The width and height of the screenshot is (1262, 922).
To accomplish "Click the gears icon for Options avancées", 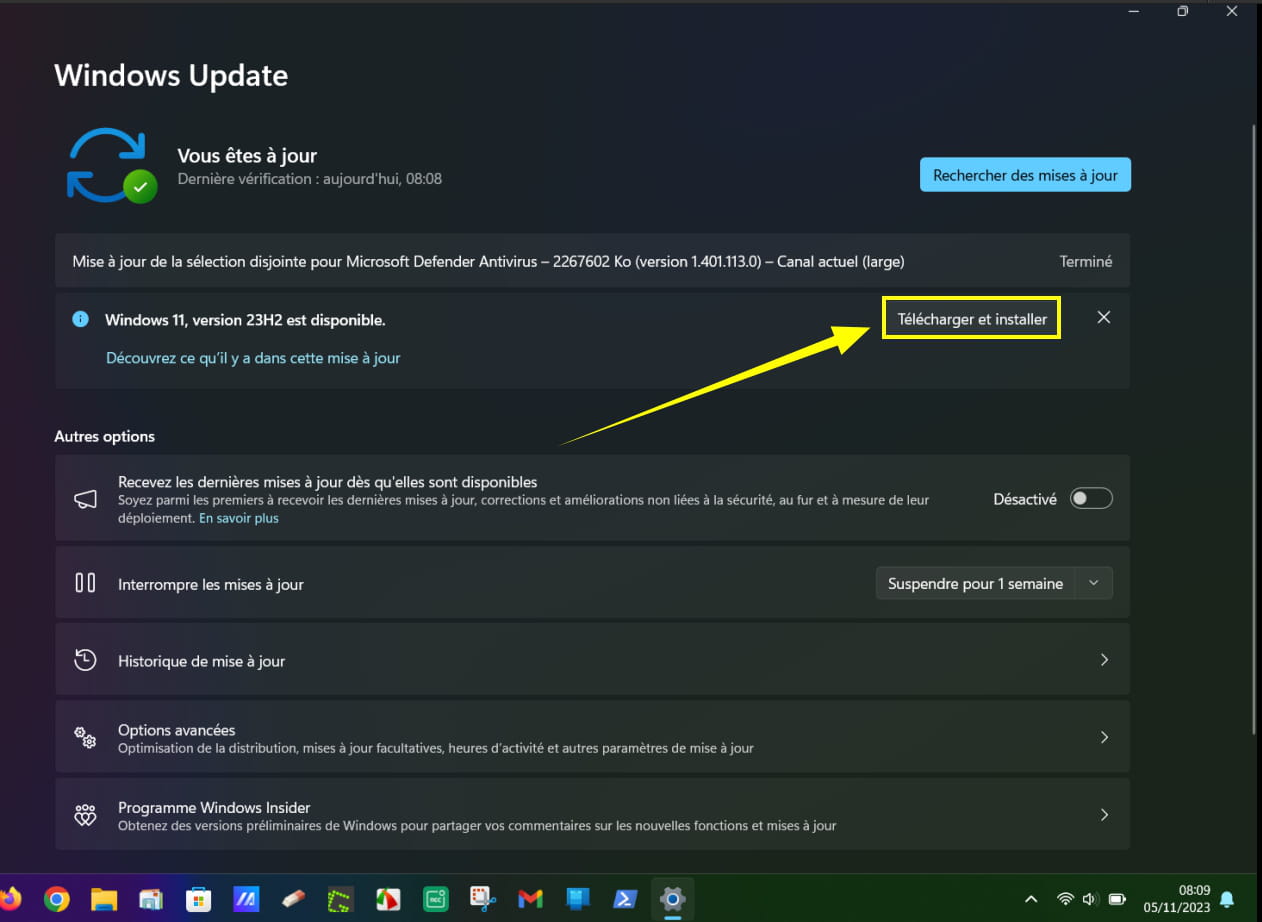I will click(86, 738).
